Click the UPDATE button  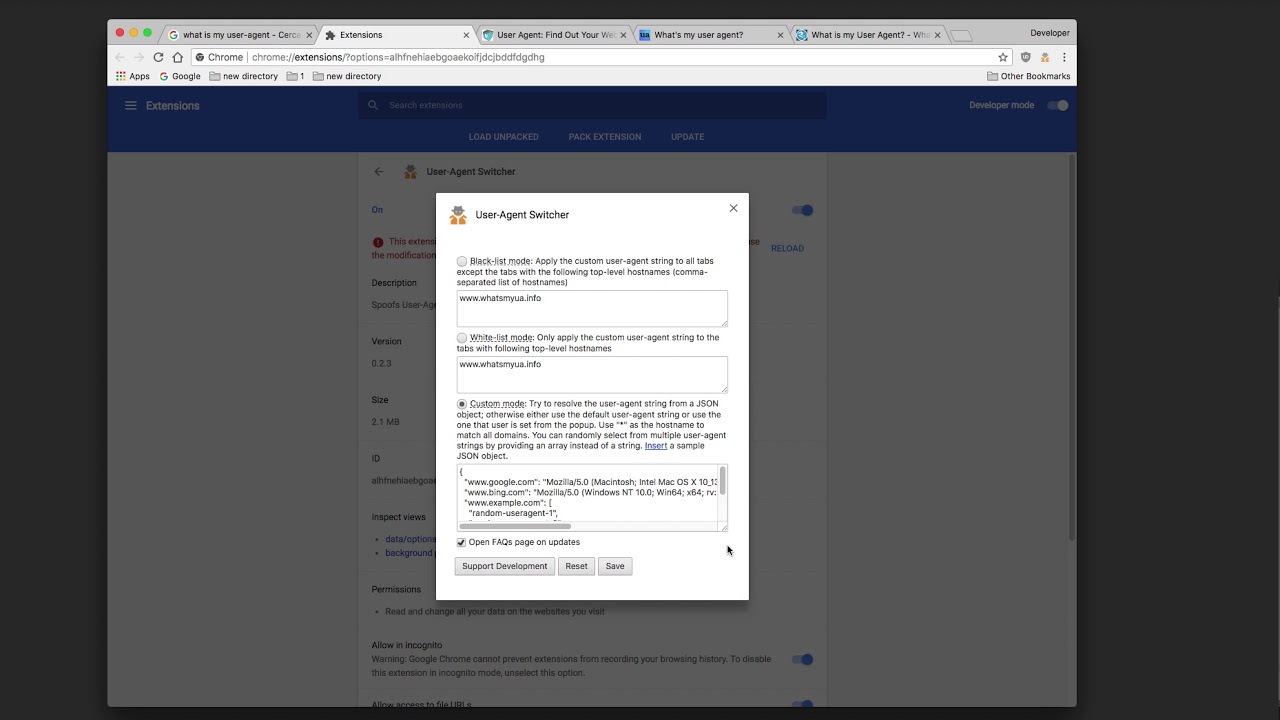[x=687, y=137]
